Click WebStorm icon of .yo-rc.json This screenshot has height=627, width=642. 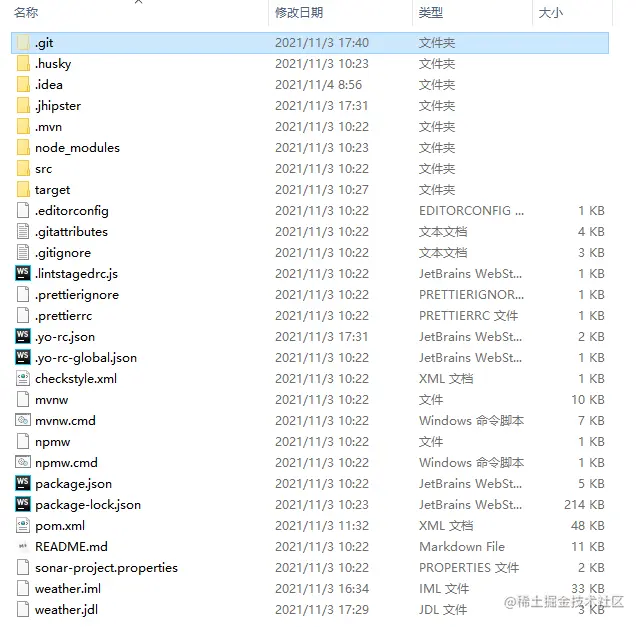(23, 336)
